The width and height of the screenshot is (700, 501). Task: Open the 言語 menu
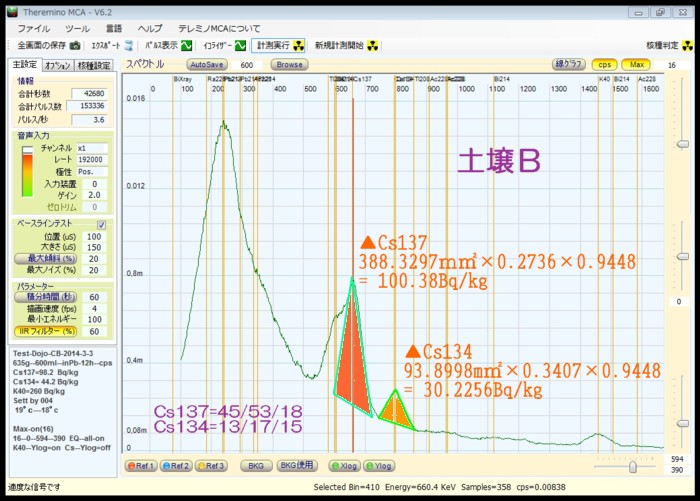tap(114, 29)
